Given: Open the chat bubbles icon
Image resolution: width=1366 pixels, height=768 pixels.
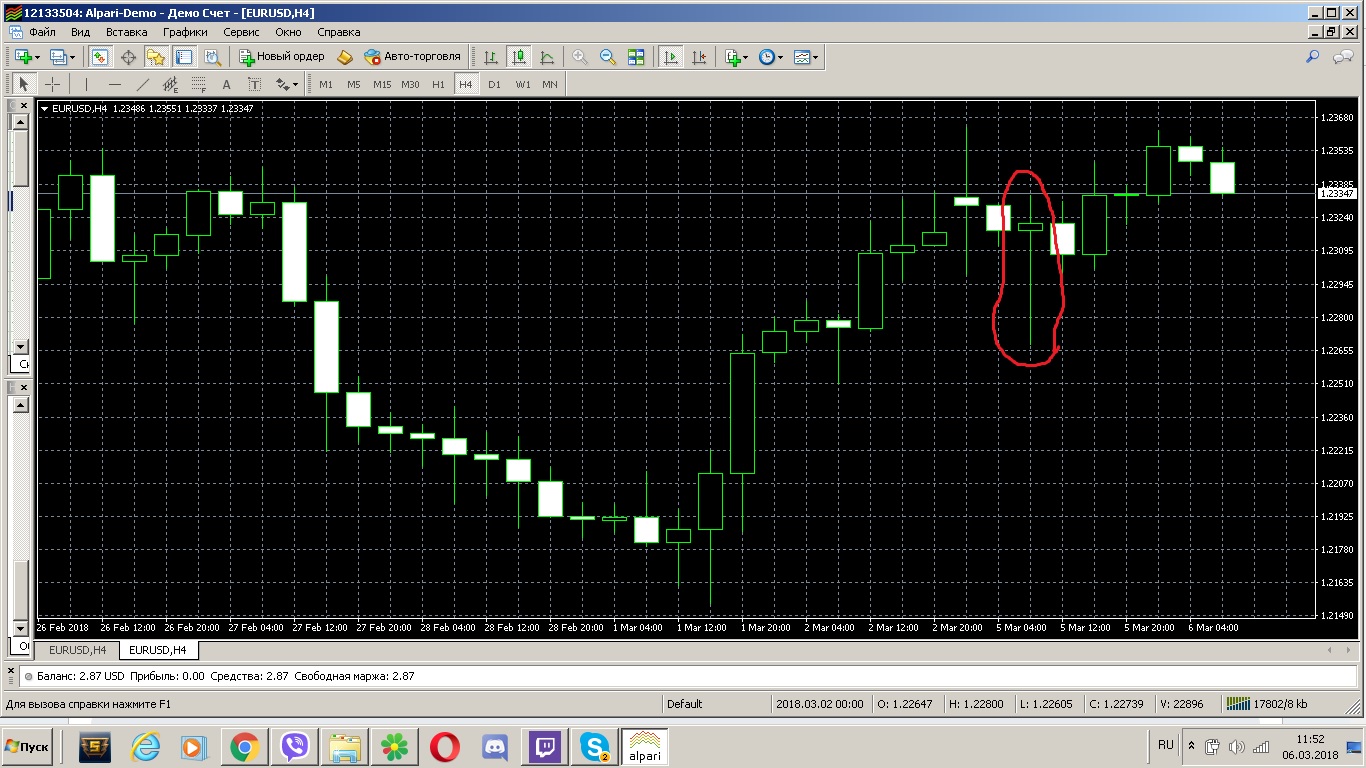Looking at the screenshot, I should click(x=1343, y=57).
